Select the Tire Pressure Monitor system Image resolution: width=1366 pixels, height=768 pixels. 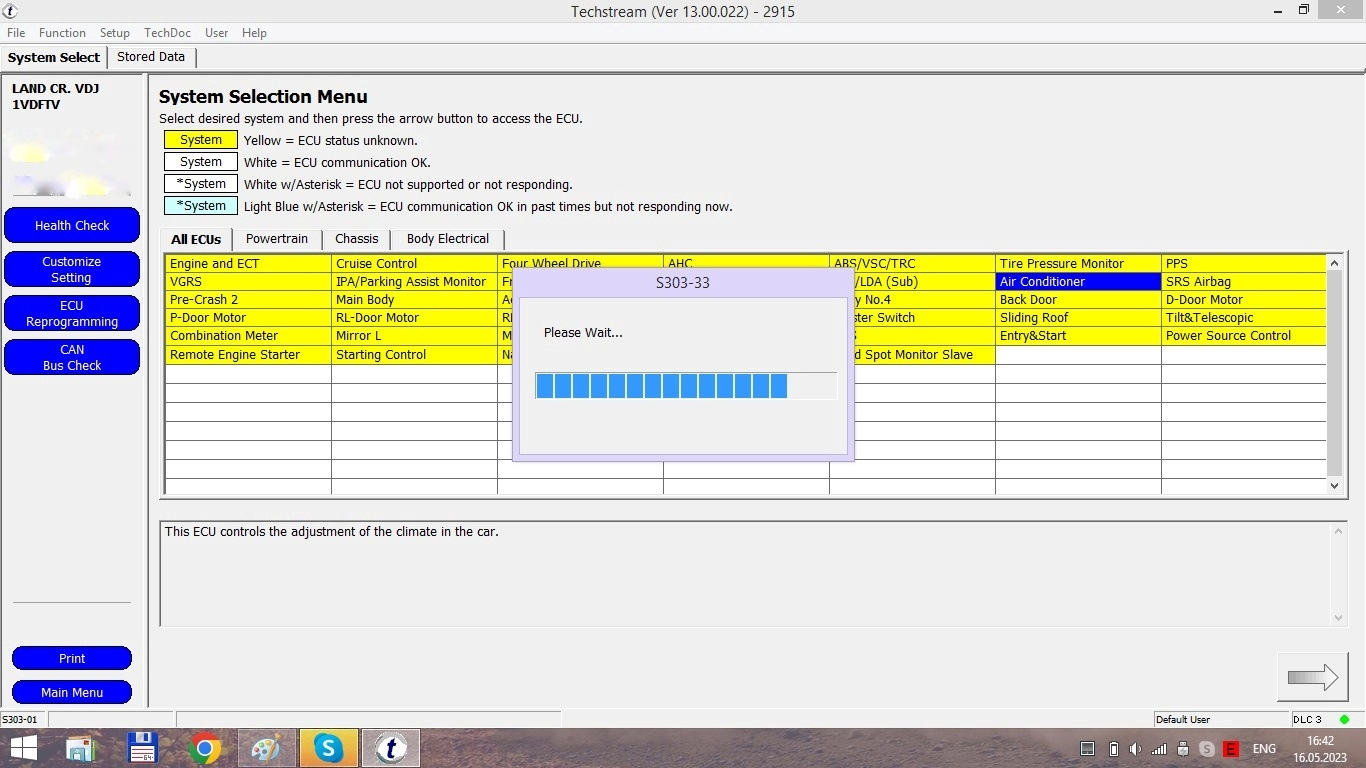pos(1078,264)
